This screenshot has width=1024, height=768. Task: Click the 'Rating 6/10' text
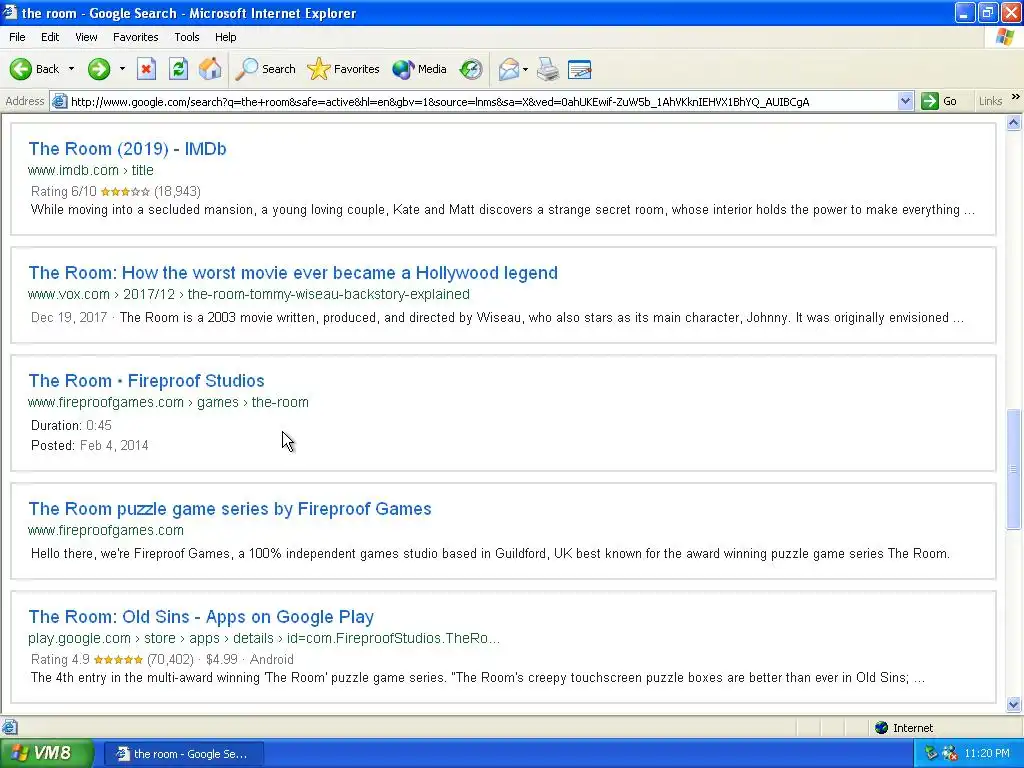tap(63, 191)
